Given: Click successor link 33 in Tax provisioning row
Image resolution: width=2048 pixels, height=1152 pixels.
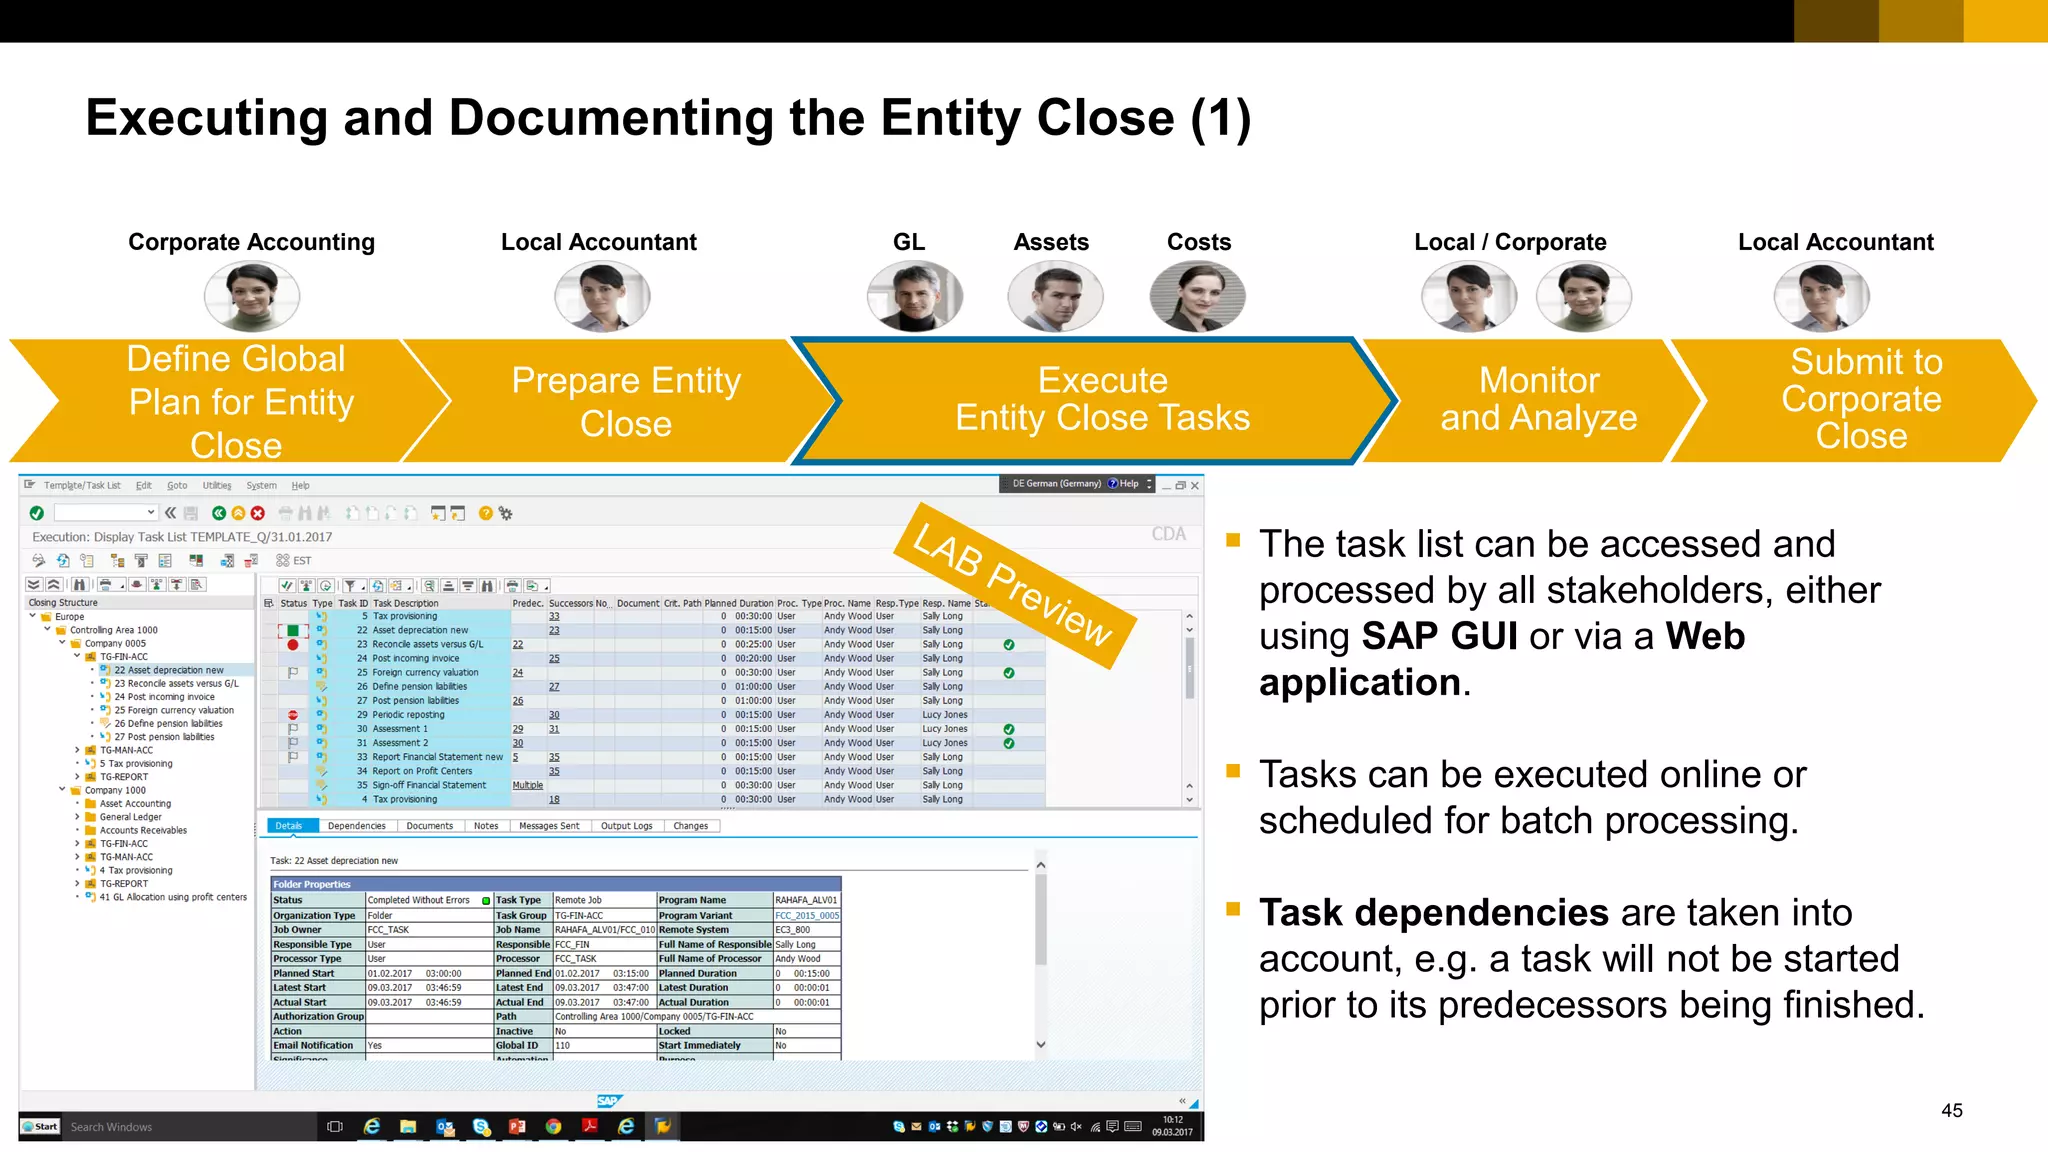Looking at the screenshot, I should click(554, 616).
